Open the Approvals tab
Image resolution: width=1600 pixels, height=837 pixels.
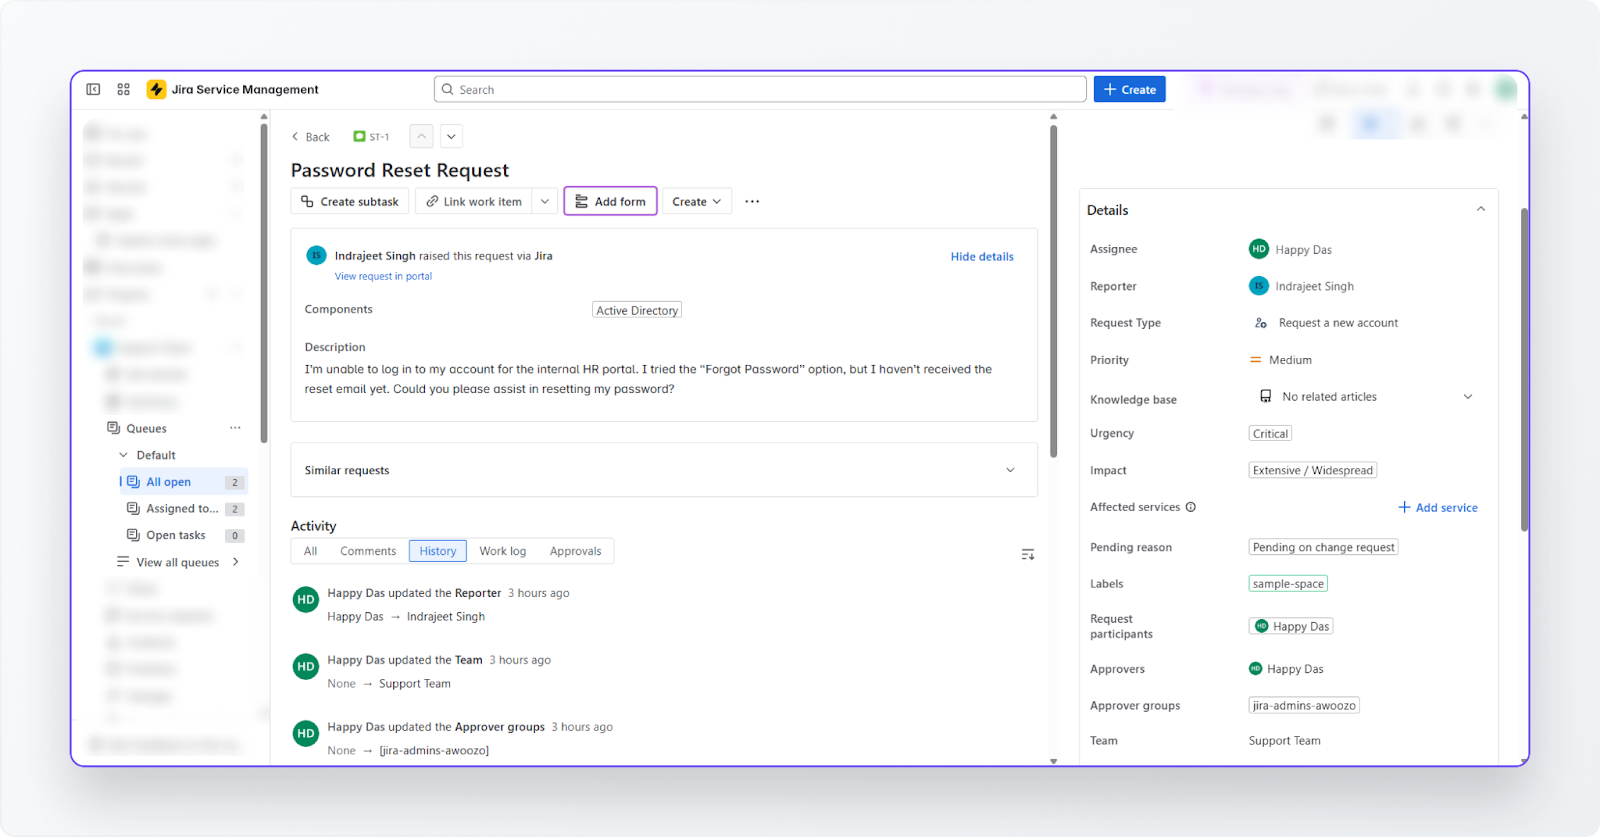(x=576, y=551)
